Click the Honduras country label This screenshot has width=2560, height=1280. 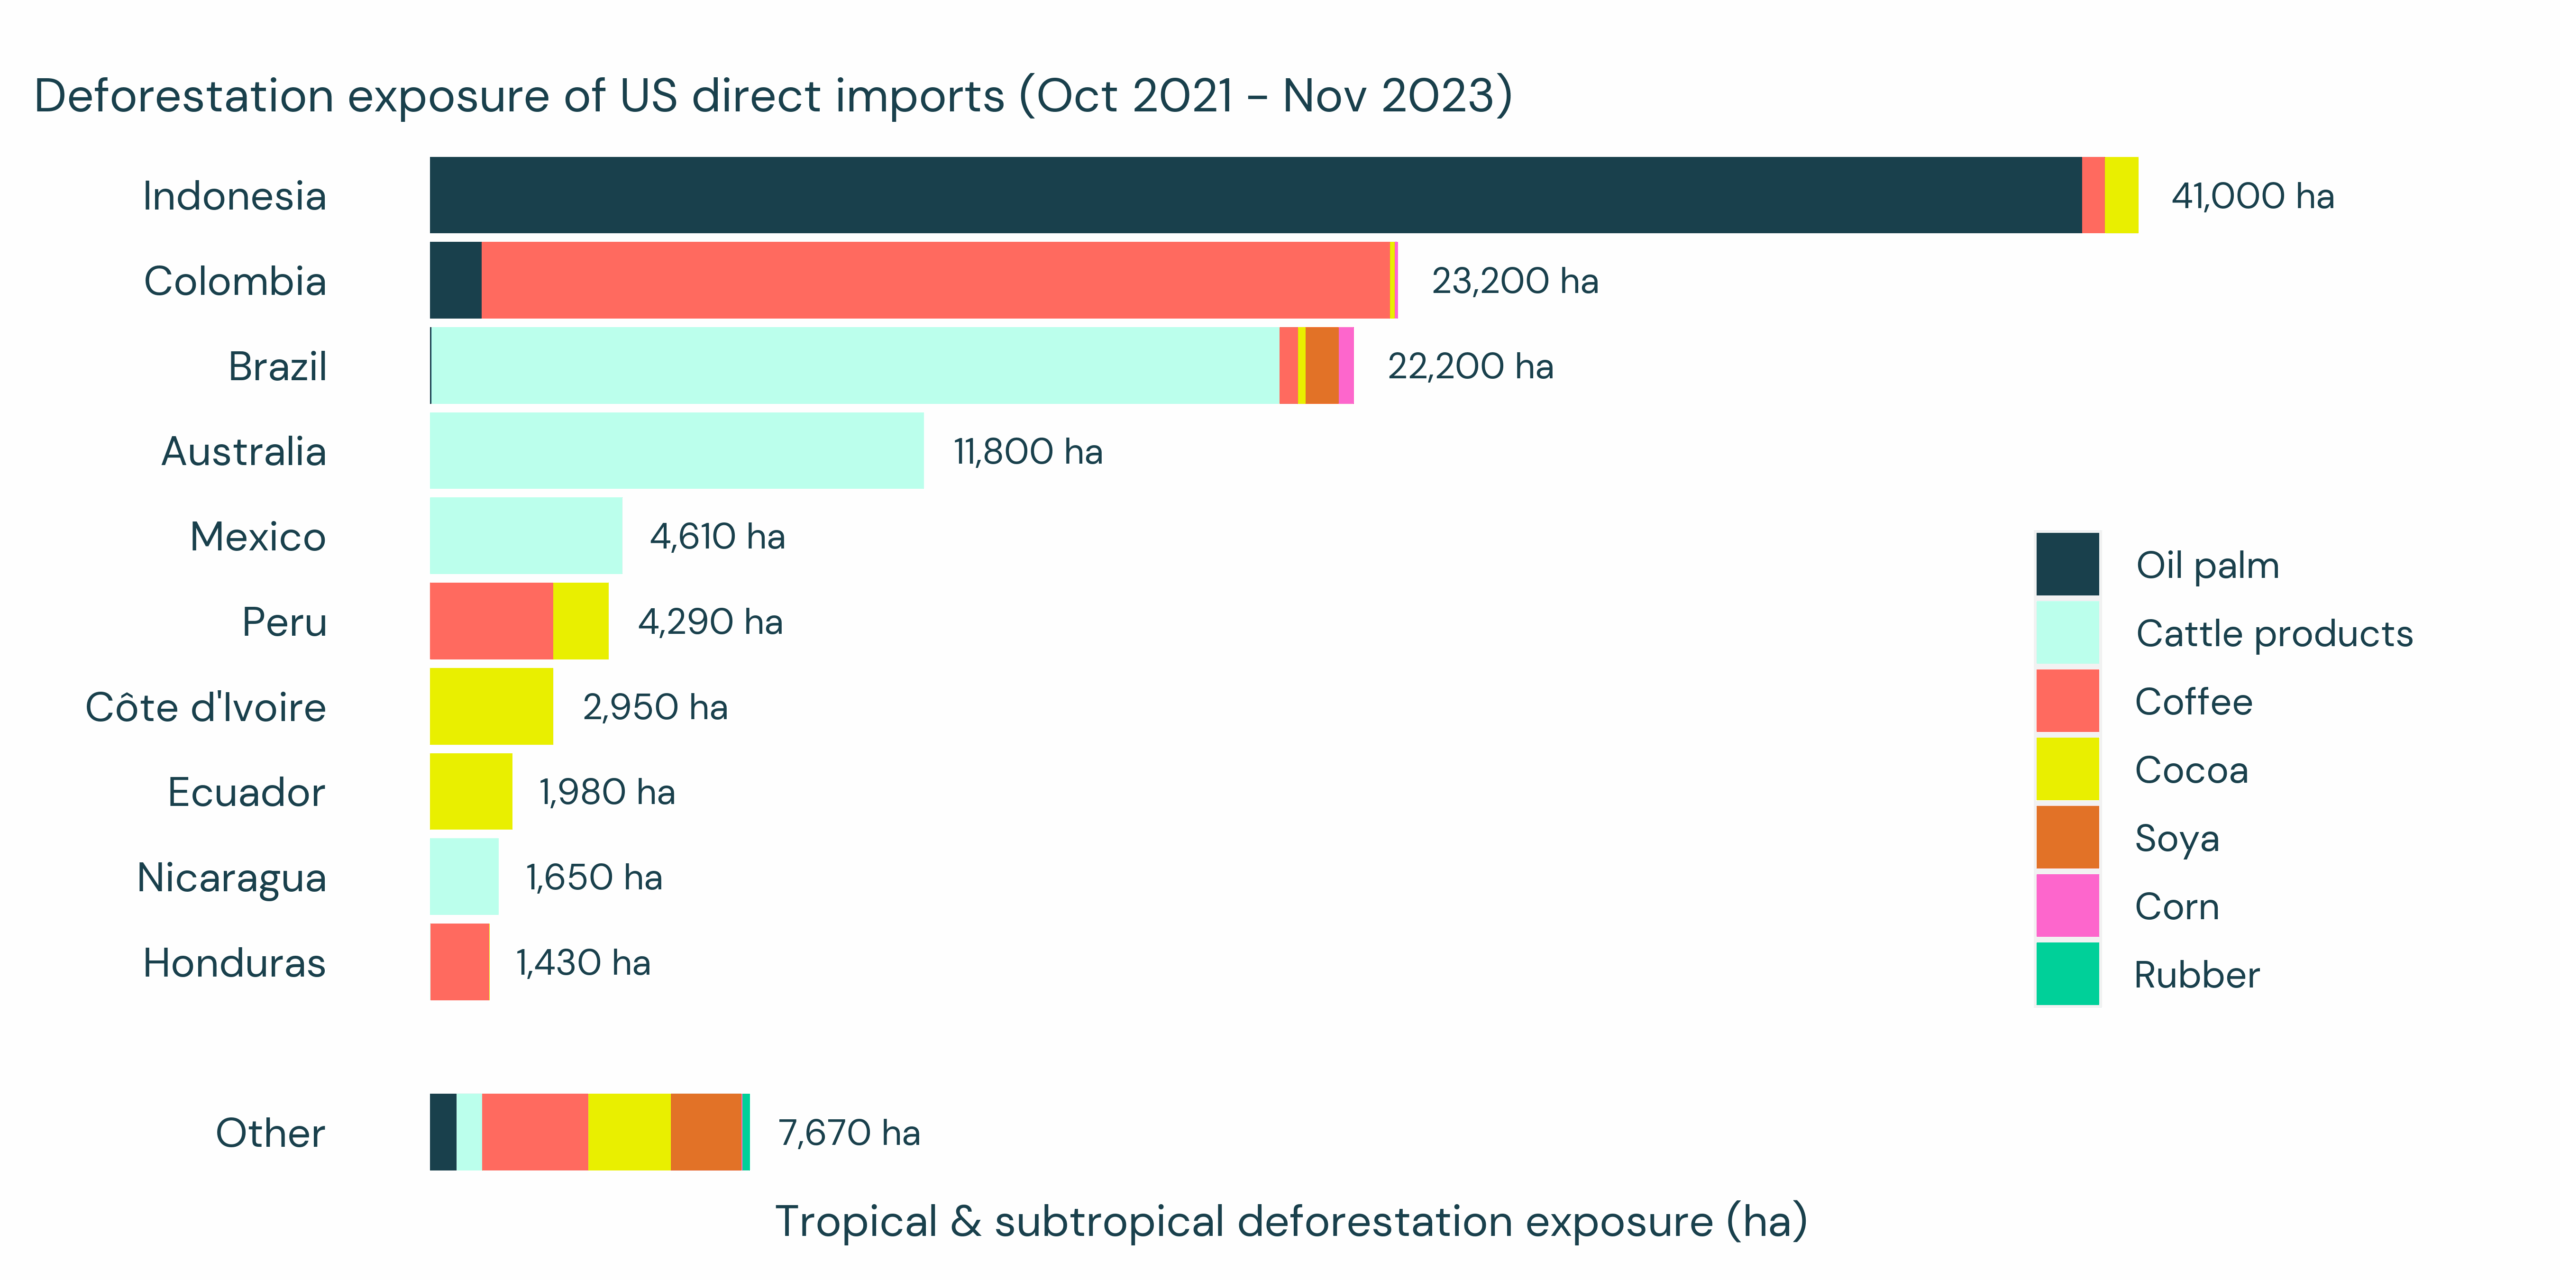[x=234, y=962]
